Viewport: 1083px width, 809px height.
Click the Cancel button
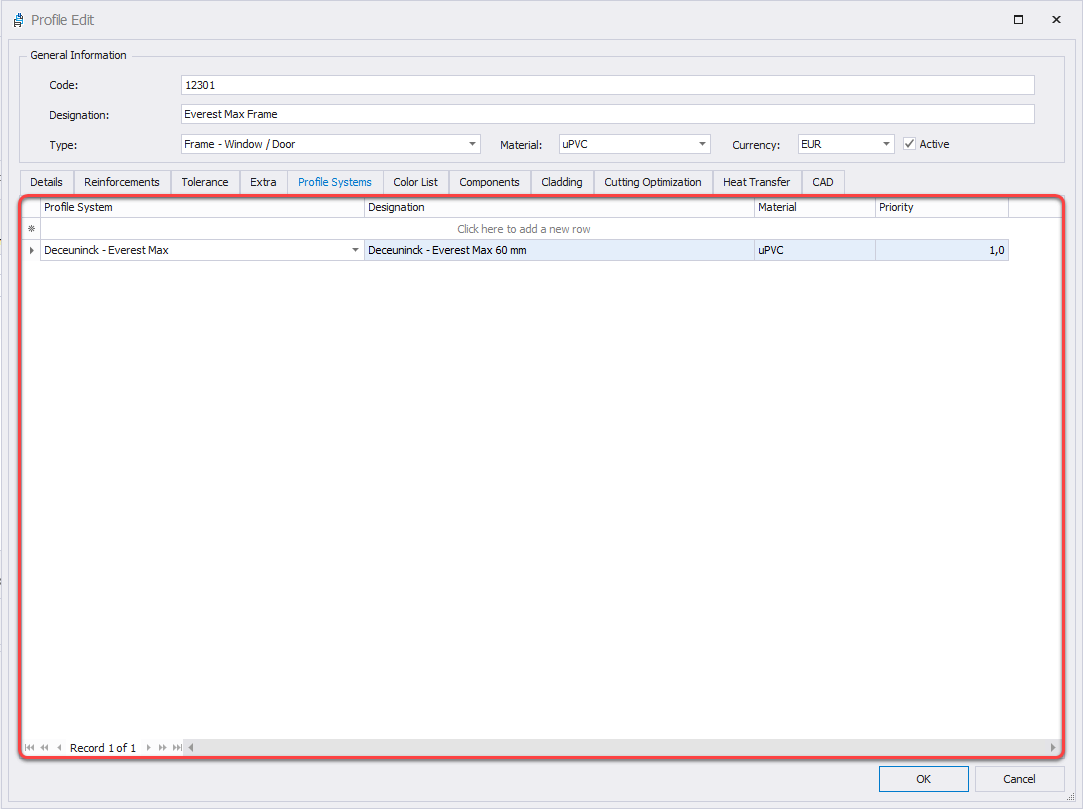click(x=1019, y=779)
